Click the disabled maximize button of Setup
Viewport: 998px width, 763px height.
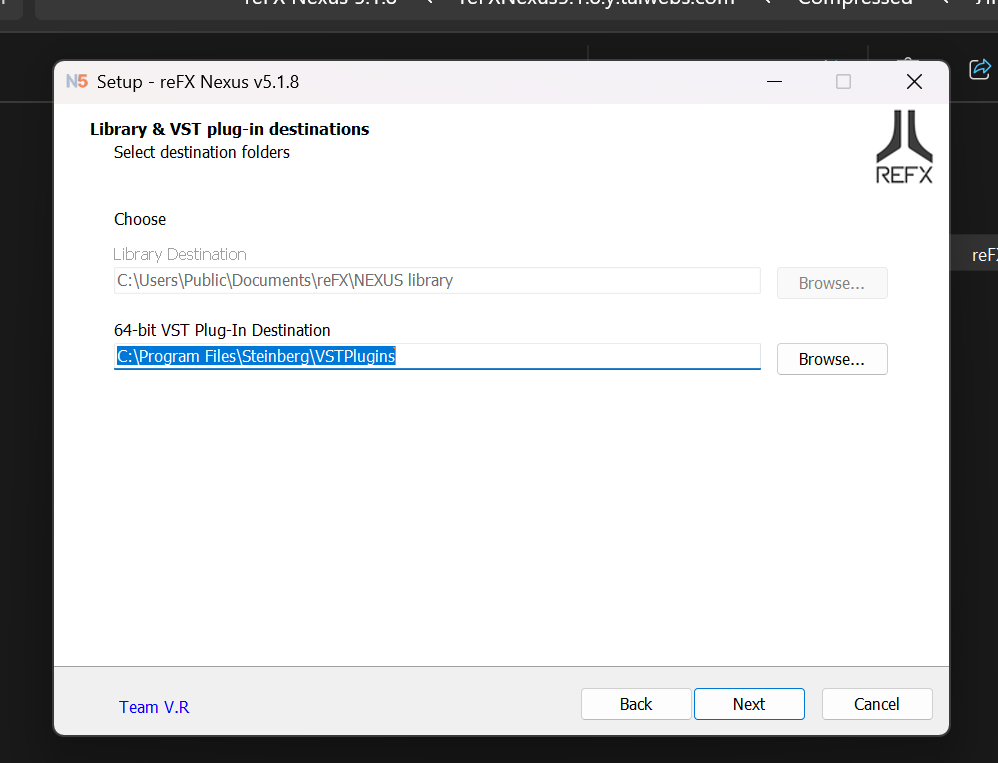click(x=843, y=81)
